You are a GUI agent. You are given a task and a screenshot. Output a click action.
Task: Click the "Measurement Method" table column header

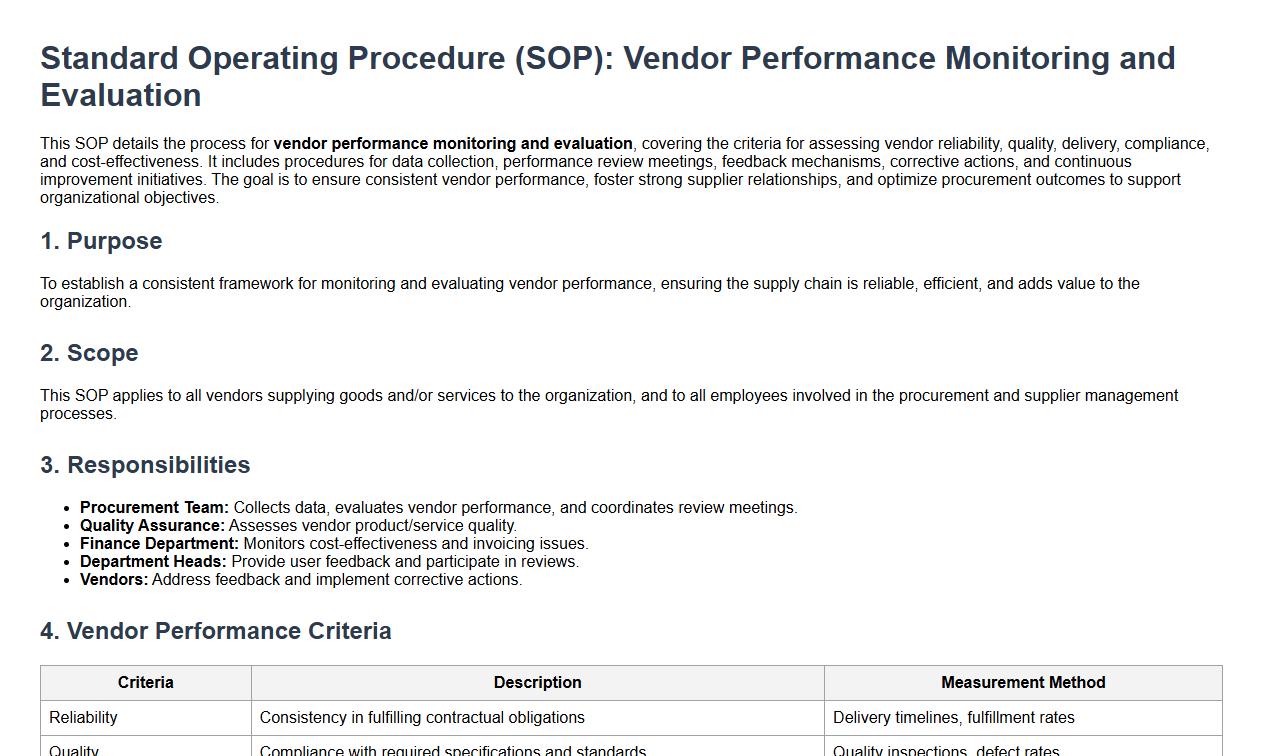pos(1023,683)
